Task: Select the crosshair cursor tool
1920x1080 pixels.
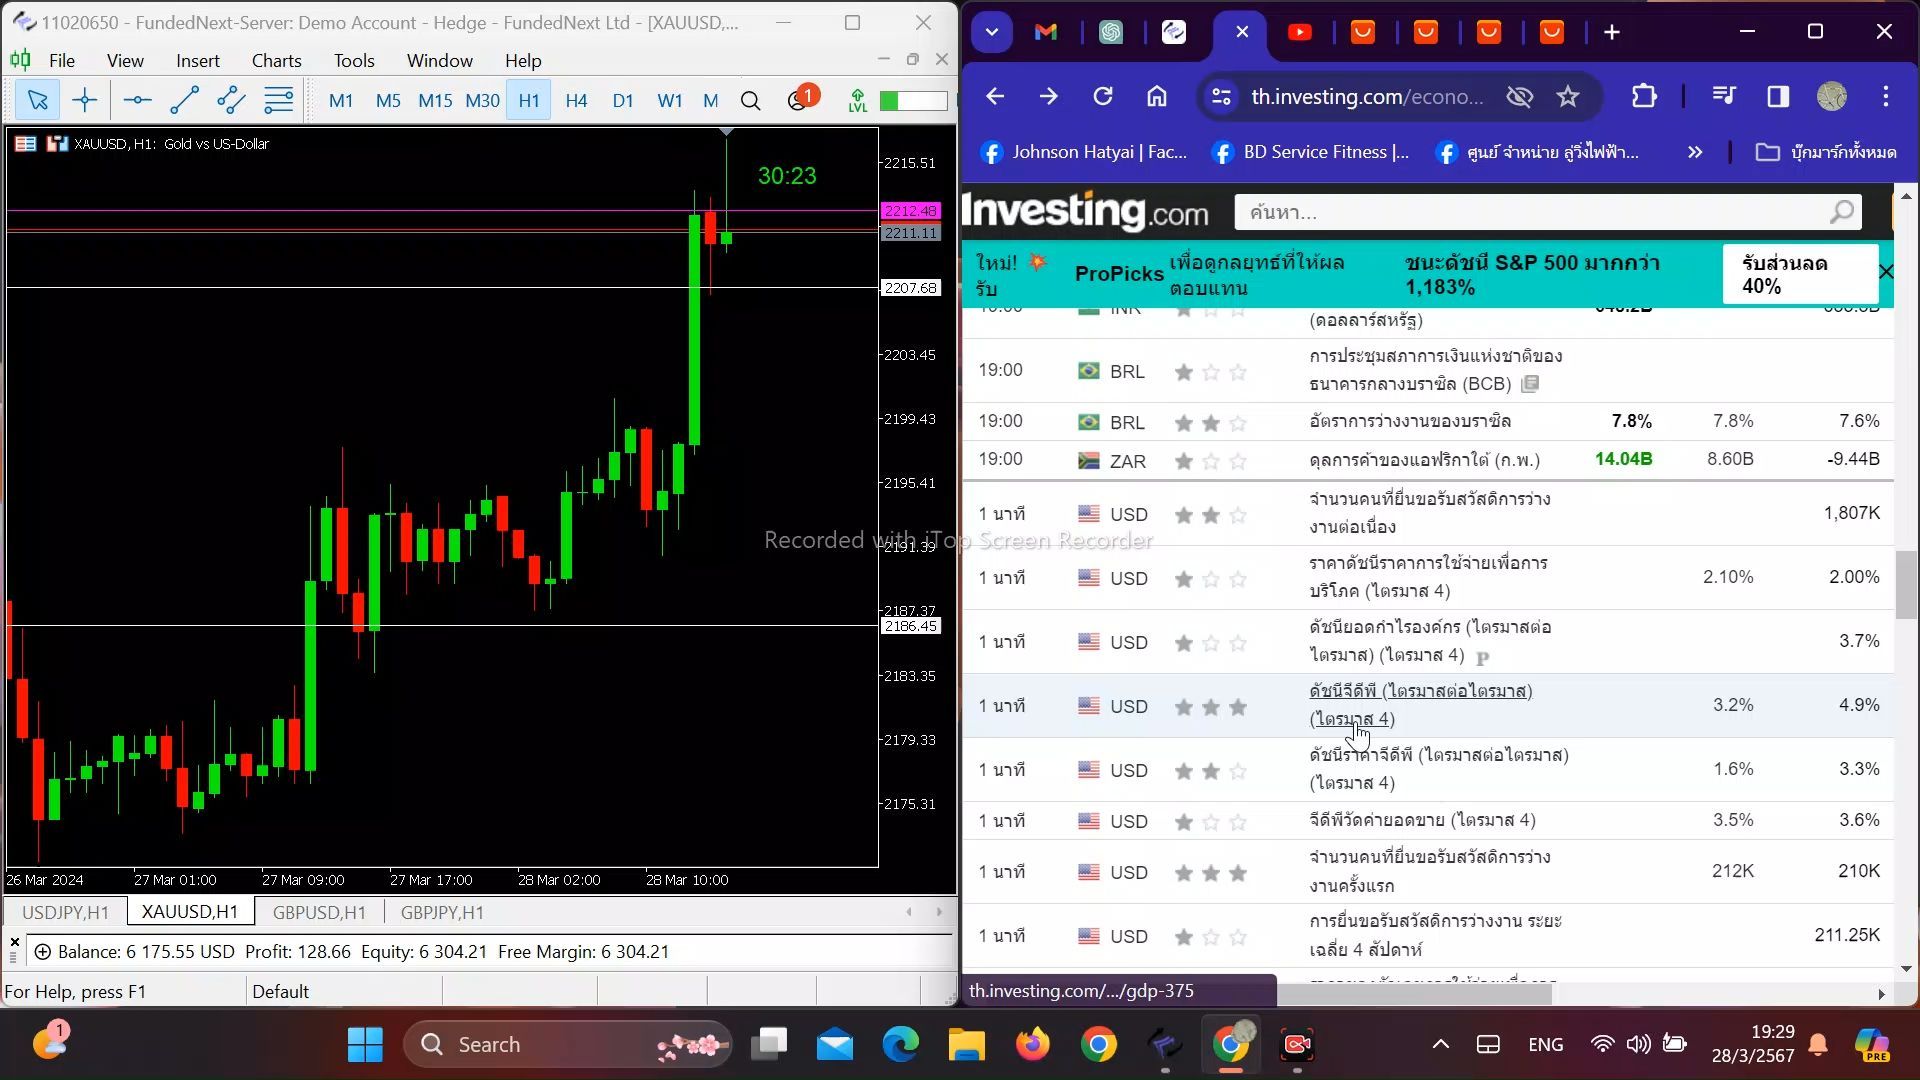Action: point(85,100)
